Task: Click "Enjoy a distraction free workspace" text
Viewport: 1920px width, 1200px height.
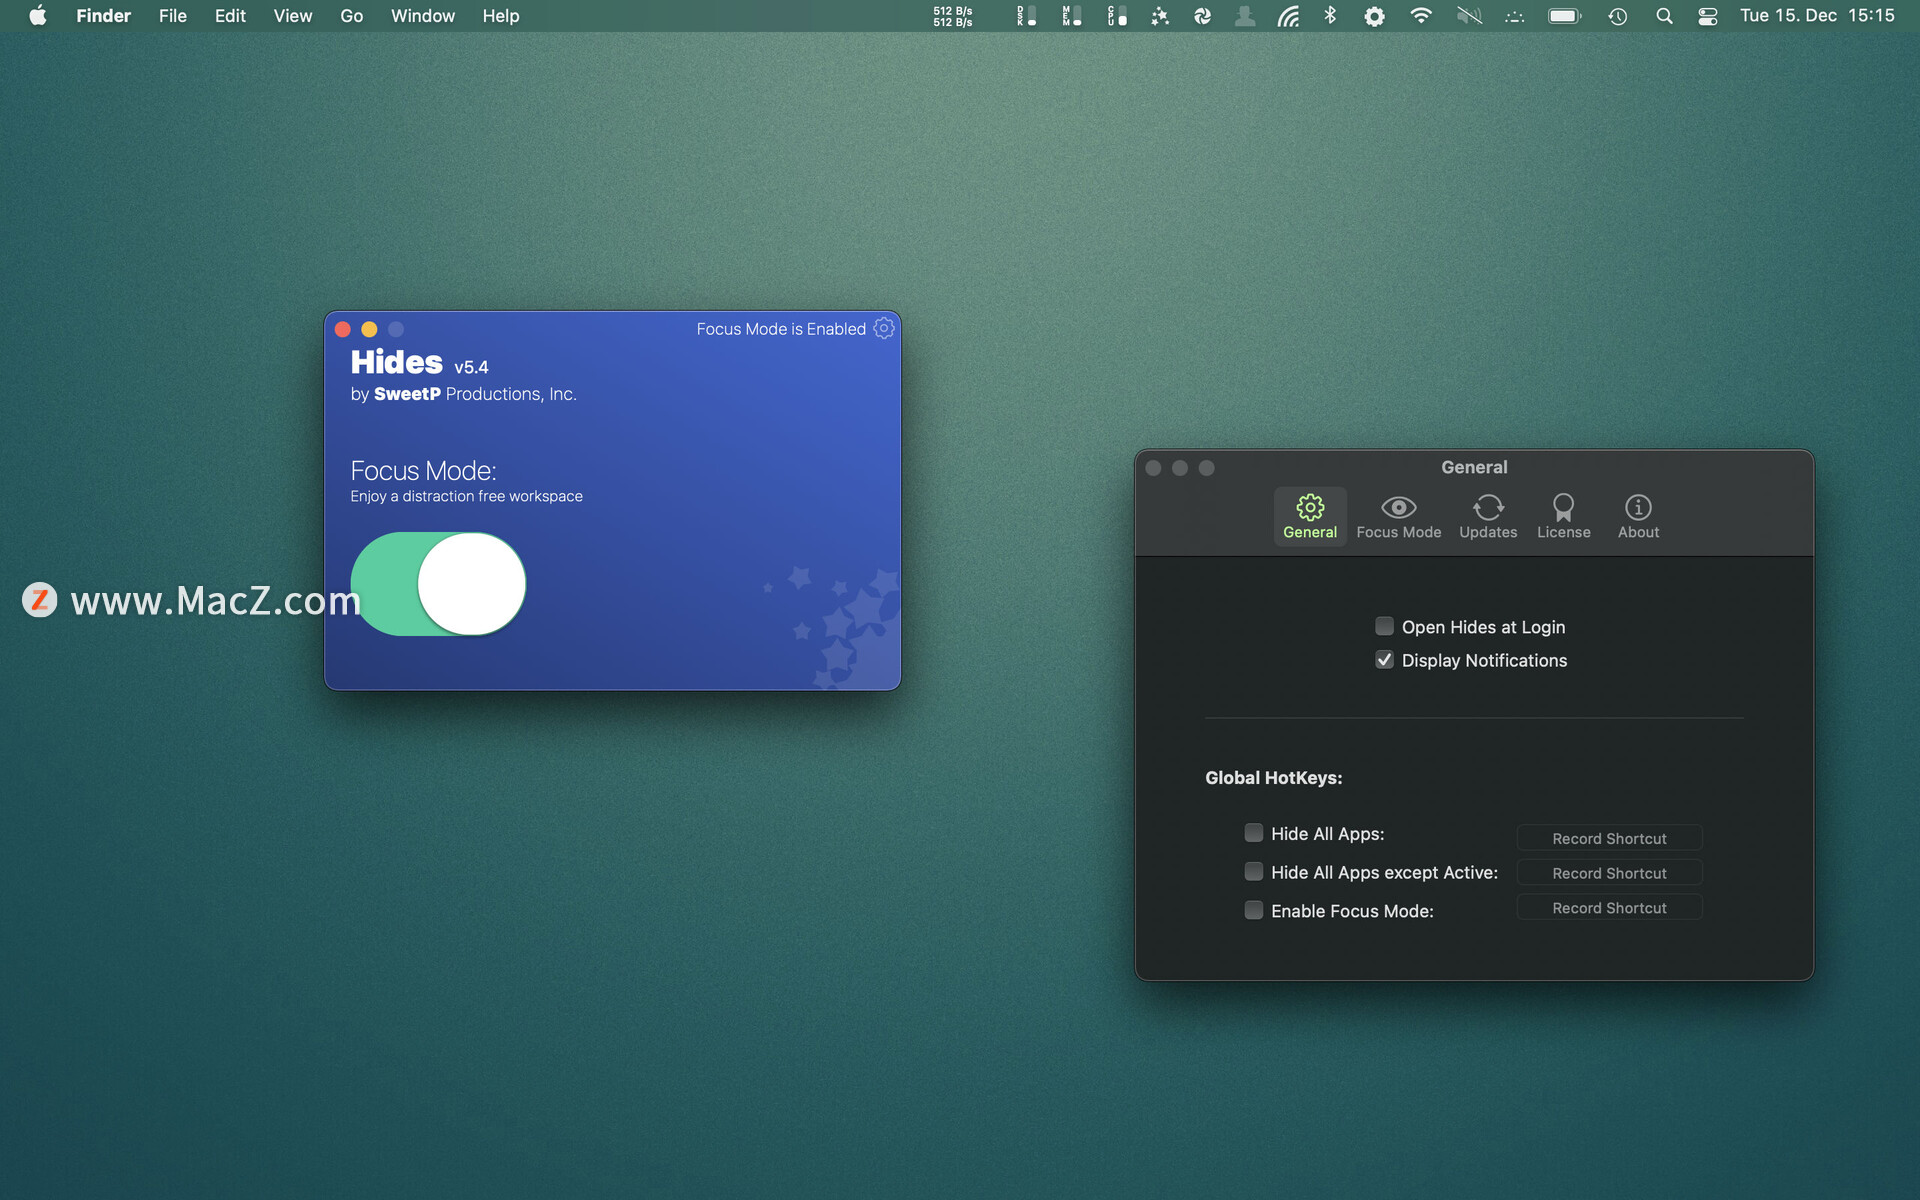Action: [x=466, y=496]
